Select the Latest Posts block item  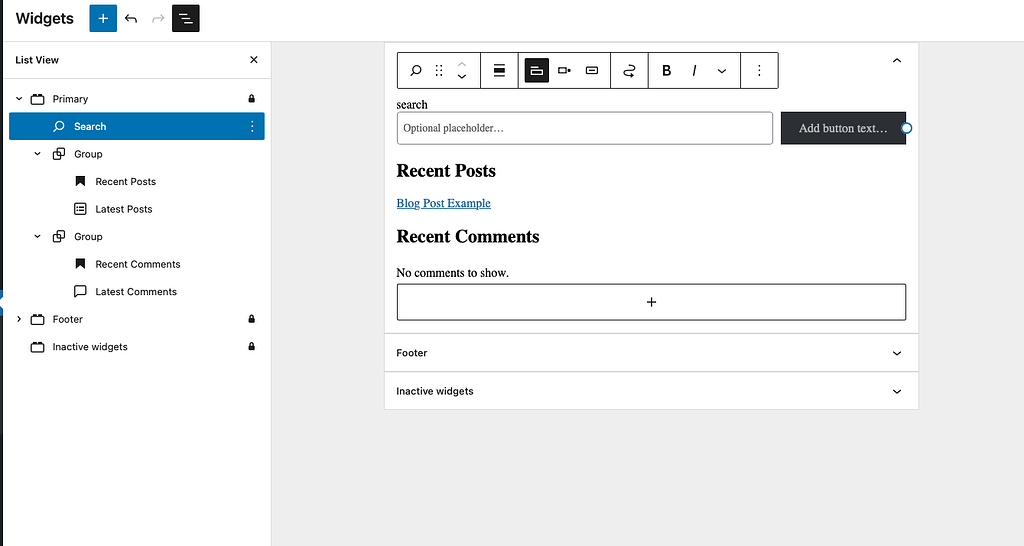click(123, 209)
